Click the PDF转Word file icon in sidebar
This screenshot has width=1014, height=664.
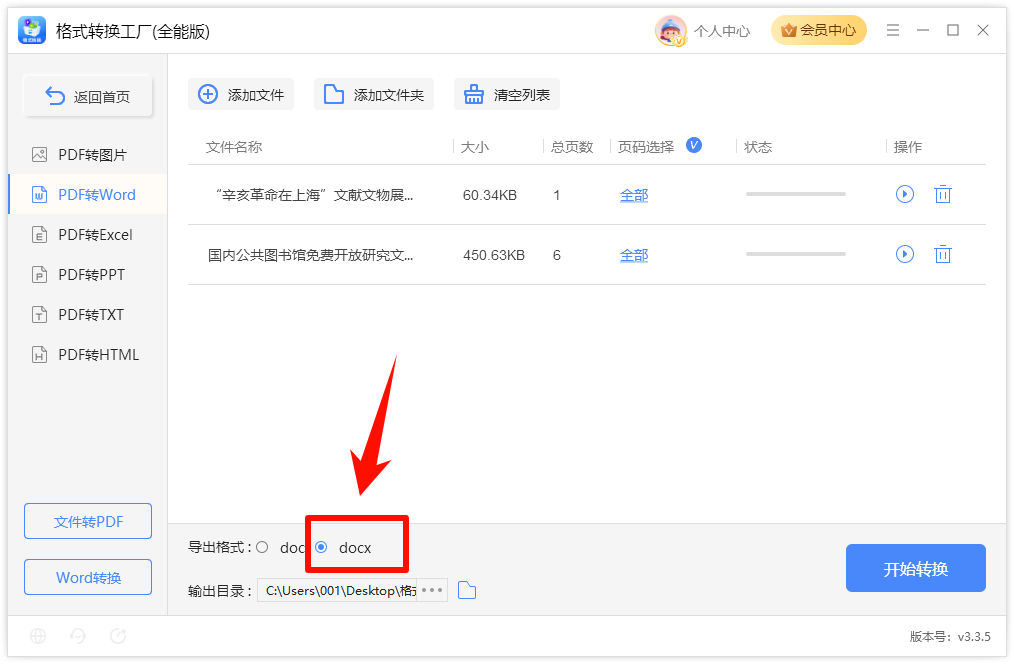click(x=39, y=195)
